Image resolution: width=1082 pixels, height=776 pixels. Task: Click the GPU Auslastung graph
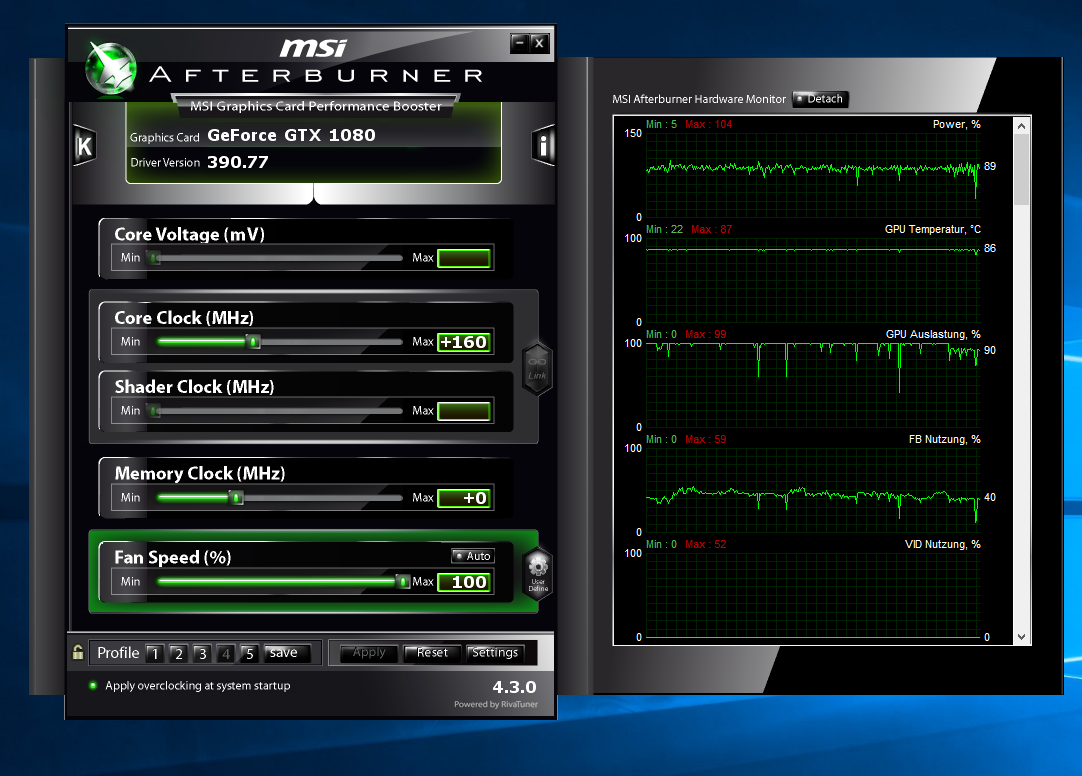[x=813, y=385]
